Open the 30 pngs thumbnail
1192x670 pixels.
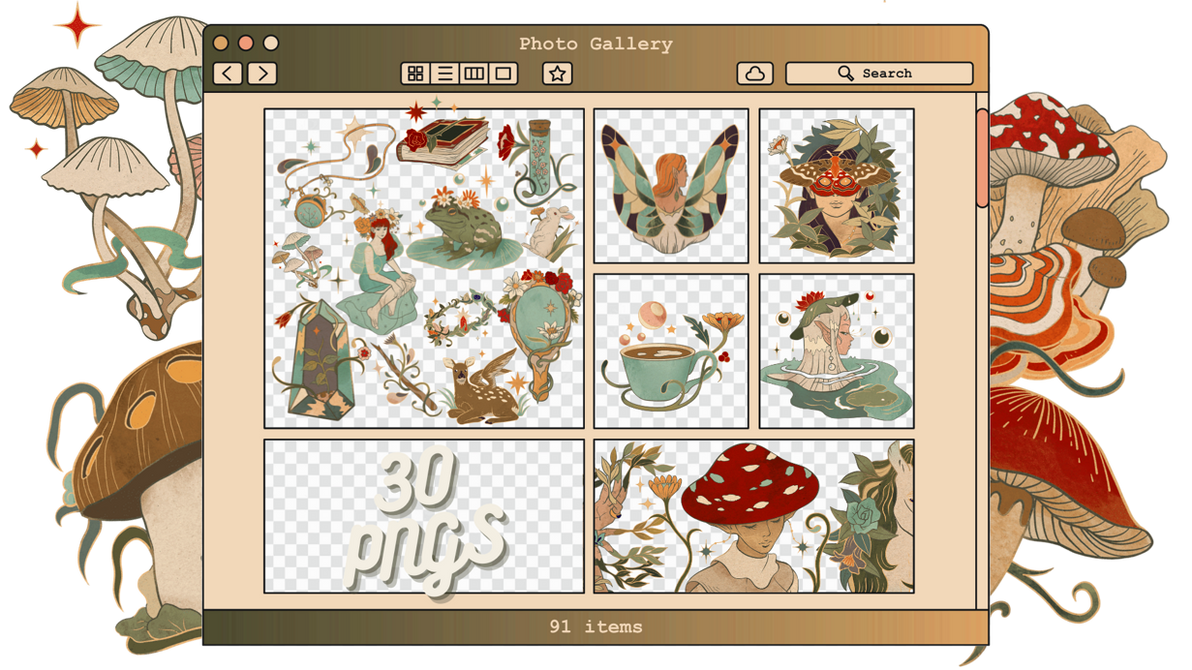click(424, 516)
